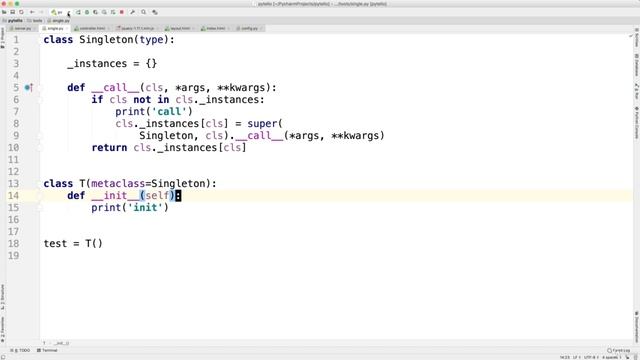Switch to the jquery min.js editor tab

136,29
